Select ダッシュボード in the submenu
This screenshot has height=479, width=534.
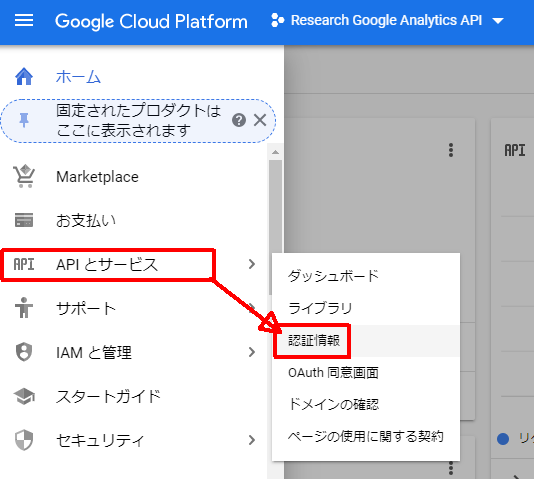click(366, 276)
